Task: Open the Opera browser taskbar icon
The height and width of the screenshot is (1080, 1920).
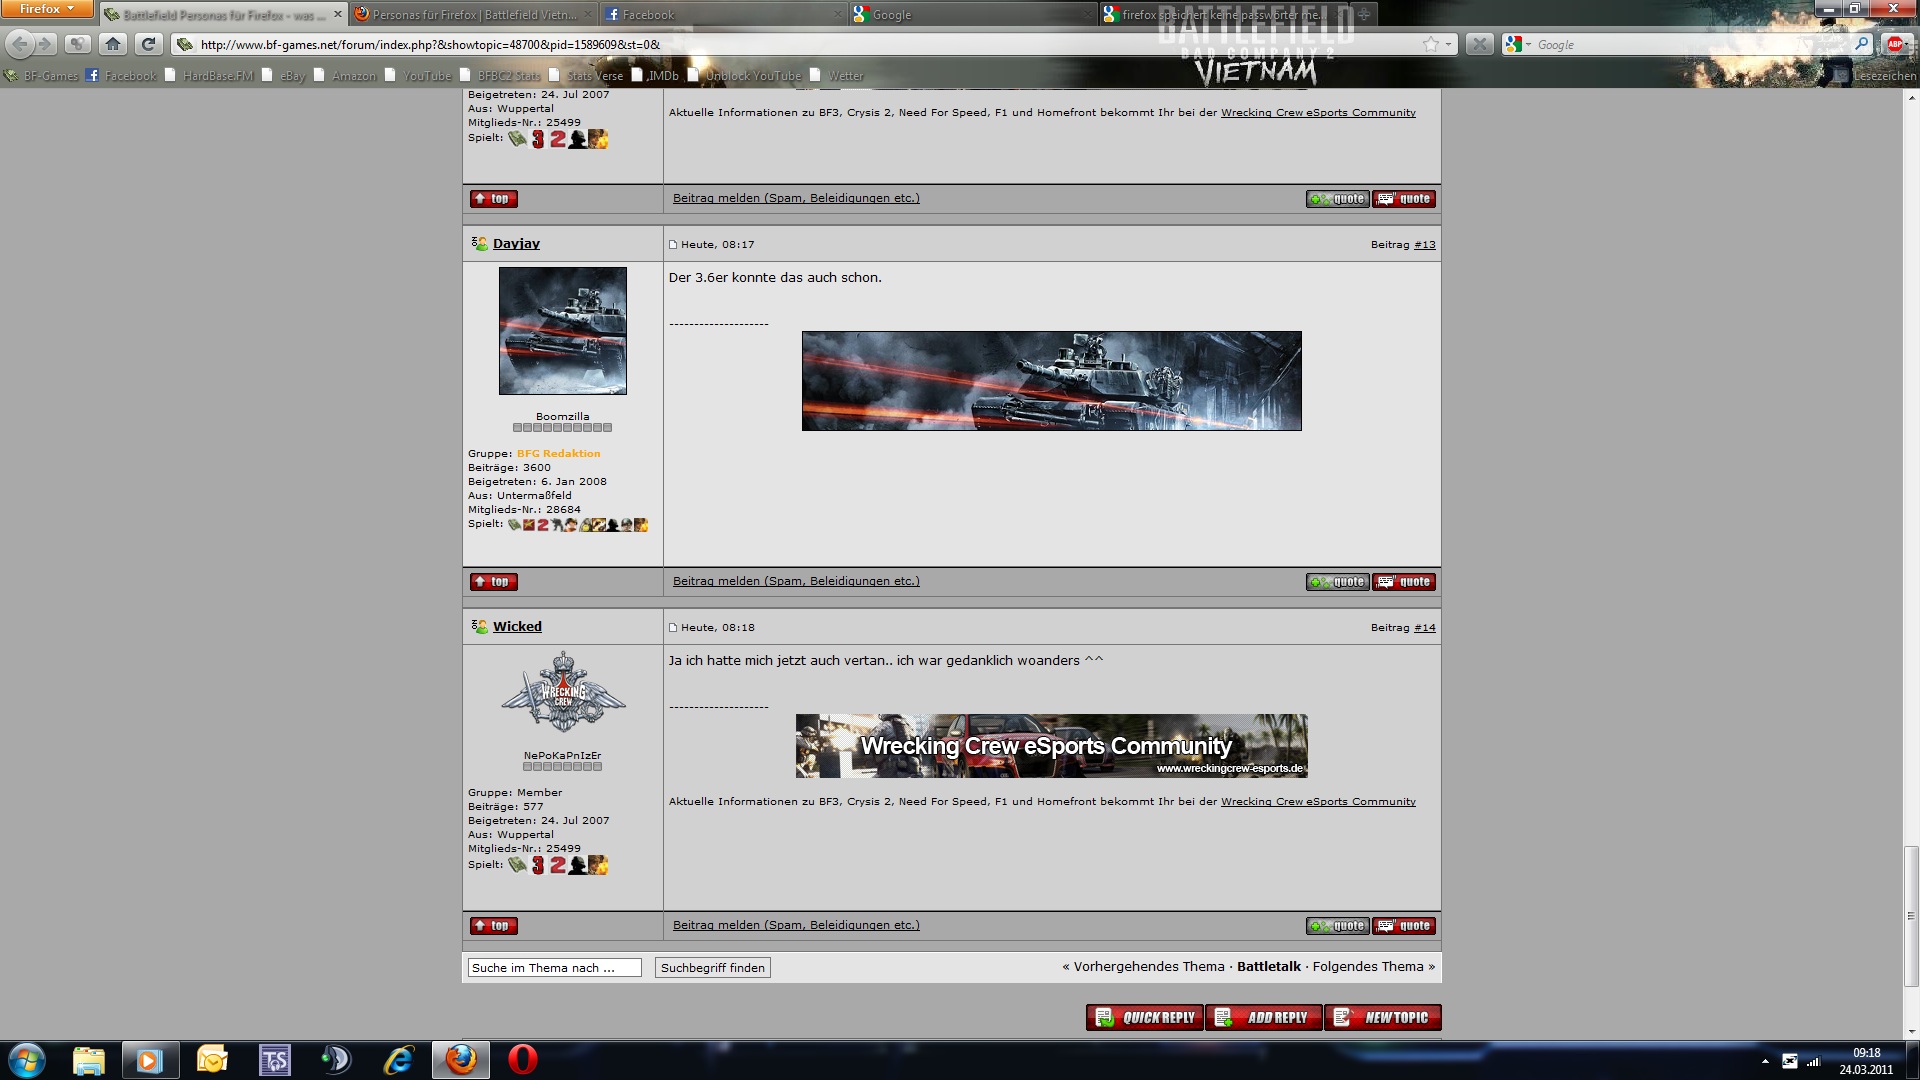Action: (522, 1060)
